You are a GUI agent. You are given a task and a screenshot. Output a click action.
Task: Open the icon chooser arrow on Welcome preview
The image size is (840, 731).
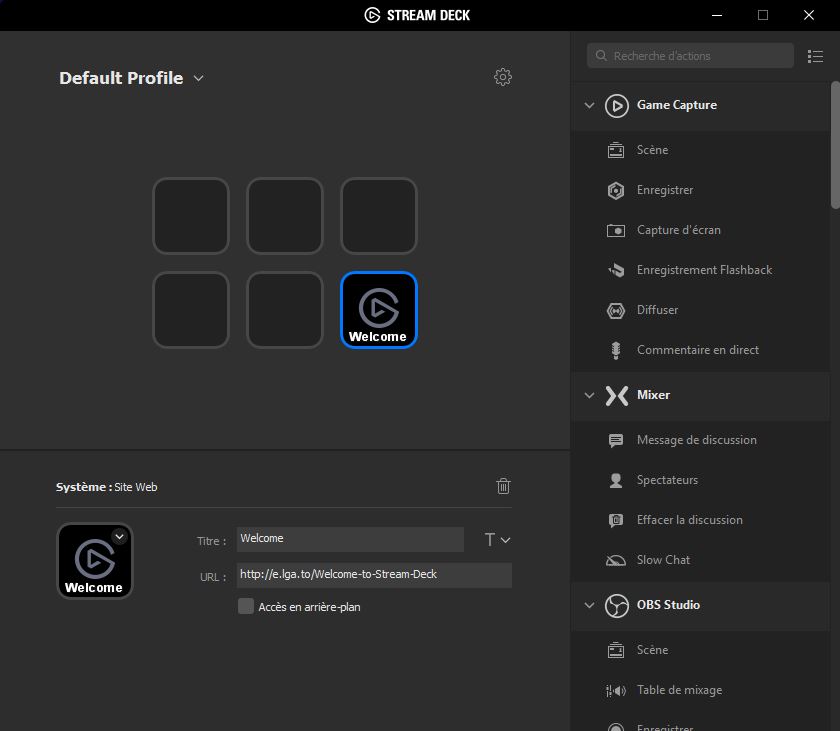[x=119, y=536]
